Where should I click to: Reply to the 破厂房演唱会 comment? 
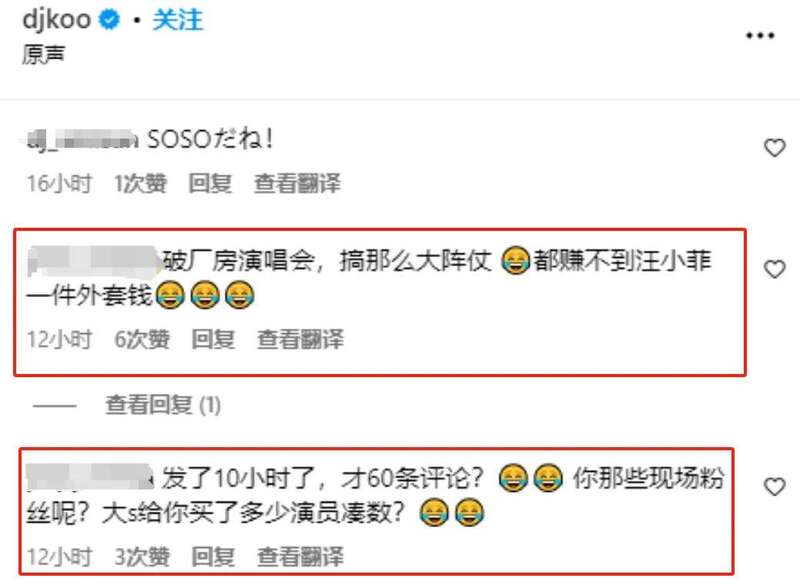(213, 339)
